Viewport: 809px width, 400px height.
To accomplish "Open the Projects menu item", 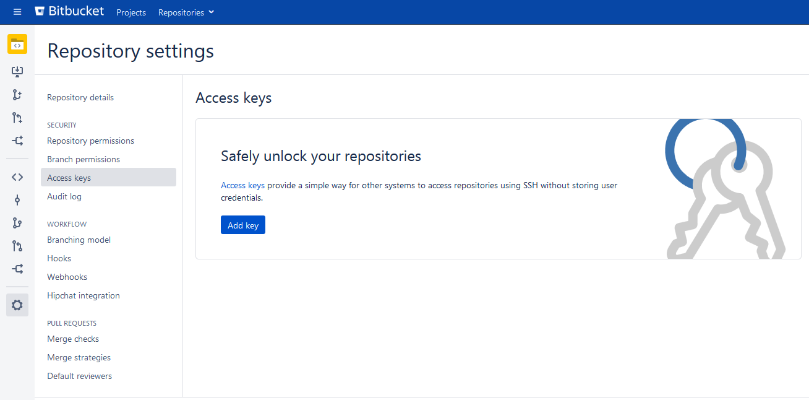I will click(x=131, y=12).
